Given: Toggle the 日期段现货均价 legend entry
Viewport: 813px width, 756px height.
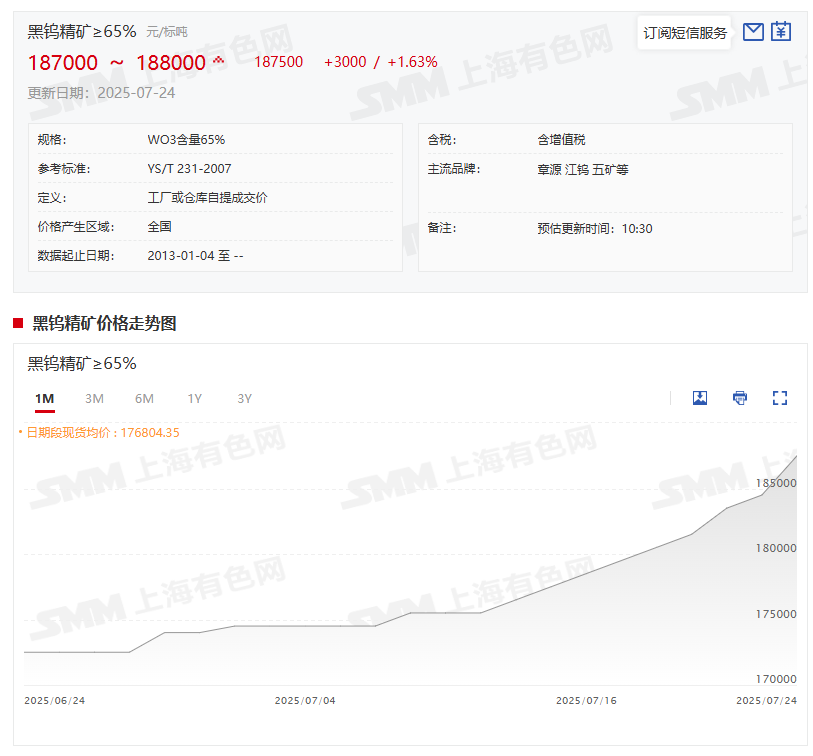Looking at the screenshot, I should point(99,433).
